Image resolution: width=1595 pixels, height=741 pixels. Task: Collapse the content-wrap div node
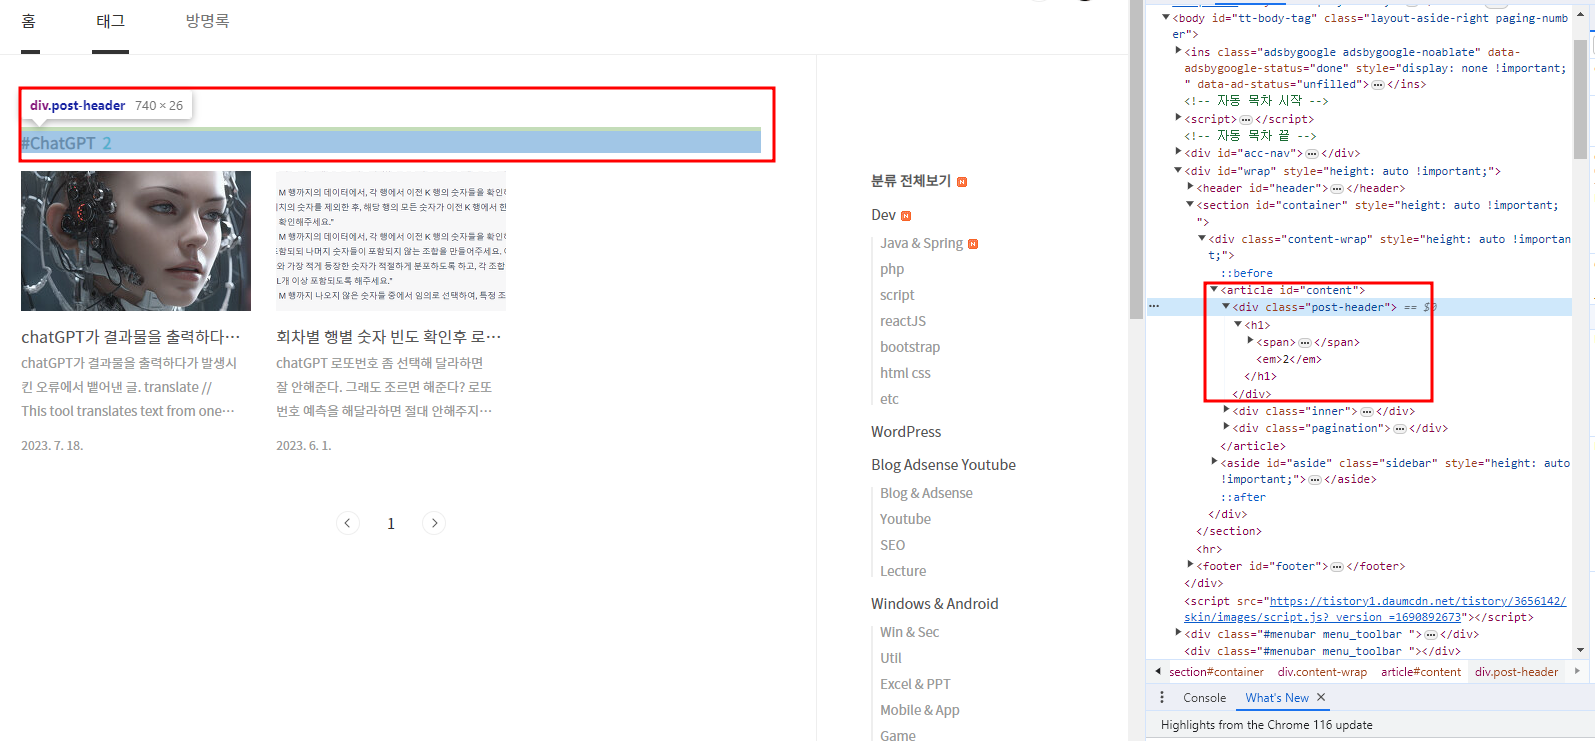pyautogui.click(x=1202, y=238)
